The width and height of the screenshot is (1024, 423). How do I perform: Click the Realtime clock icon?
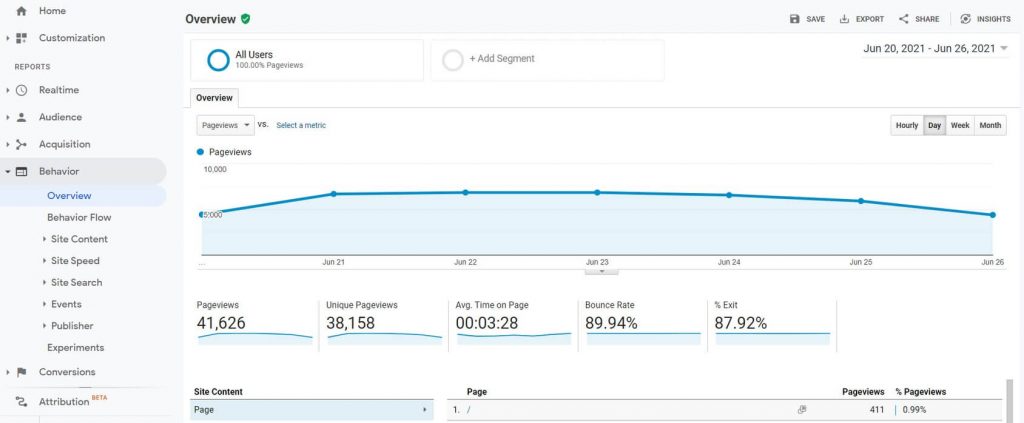click(21, 90)
